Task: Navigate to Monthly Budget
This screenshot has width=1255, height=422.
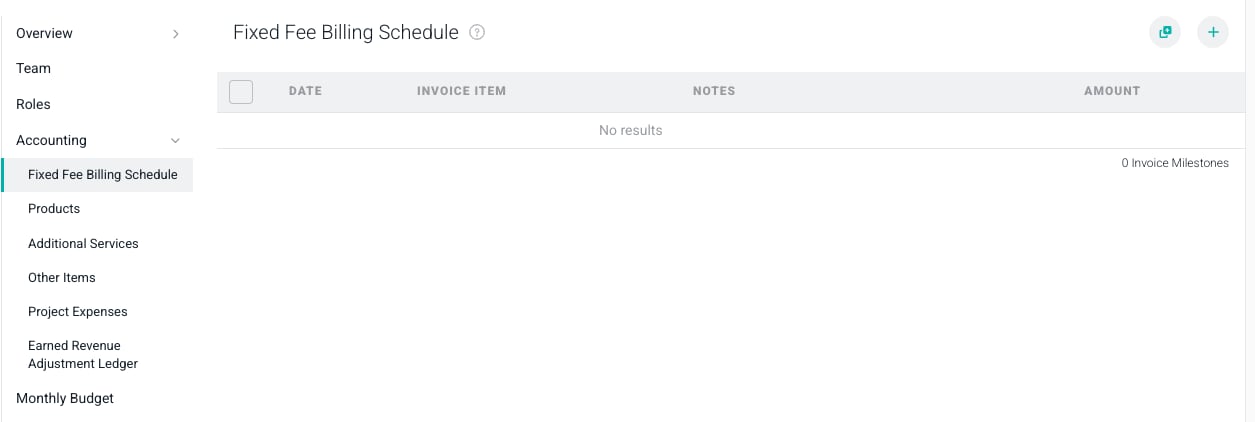Action: click(x=65, y=398)
